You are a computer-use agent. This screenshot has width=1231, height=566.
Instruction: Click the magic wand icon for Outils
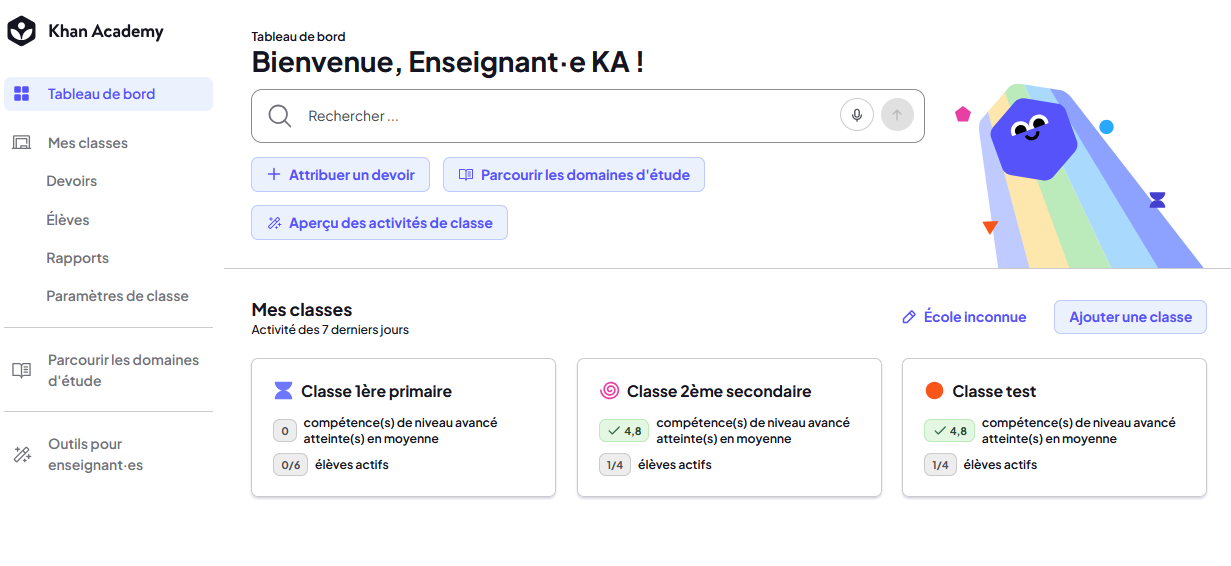tap(21, 455)
